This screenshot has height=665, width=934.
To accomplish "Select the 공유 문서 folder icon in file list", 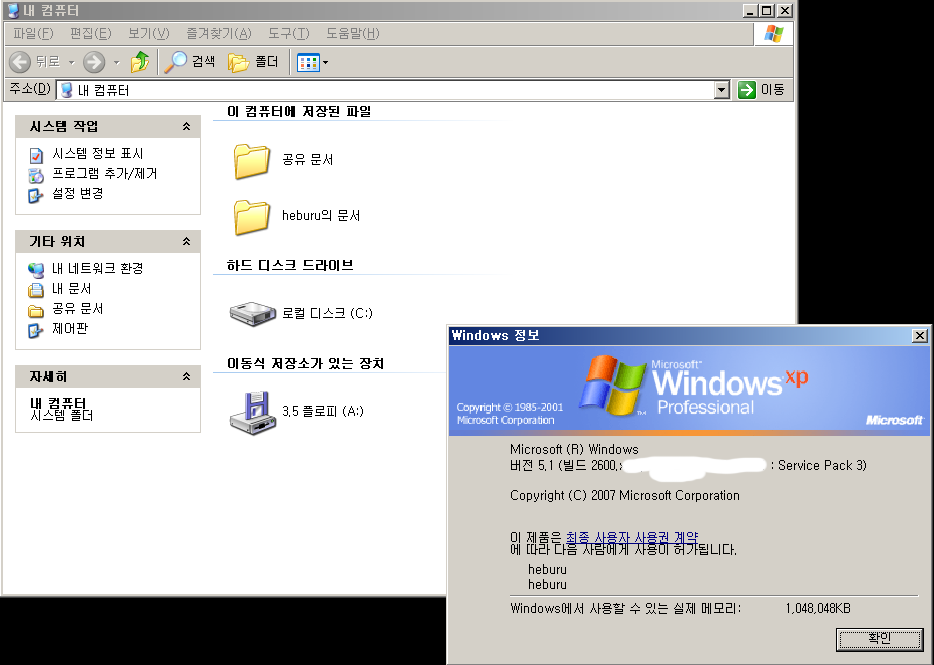I will [x=252, y=161].
